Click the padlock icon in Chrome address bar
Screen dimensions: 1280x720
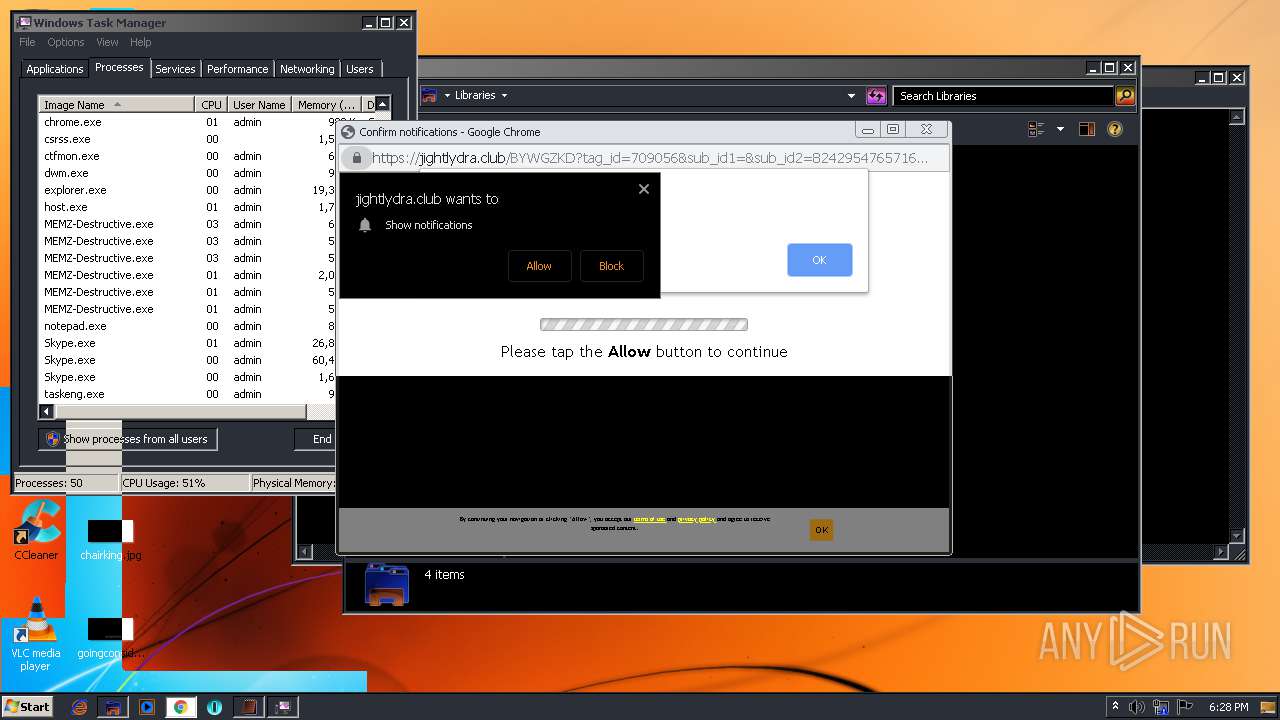(356, 158)
